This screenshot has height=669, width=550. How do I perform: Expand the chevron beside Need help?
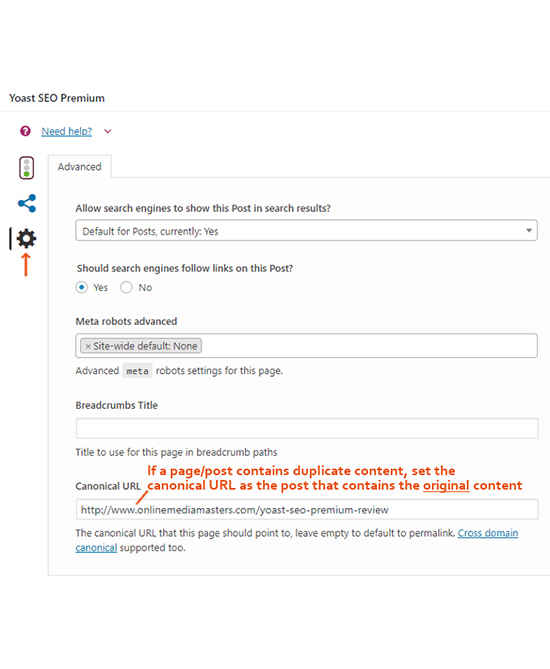tap(108, 131)
